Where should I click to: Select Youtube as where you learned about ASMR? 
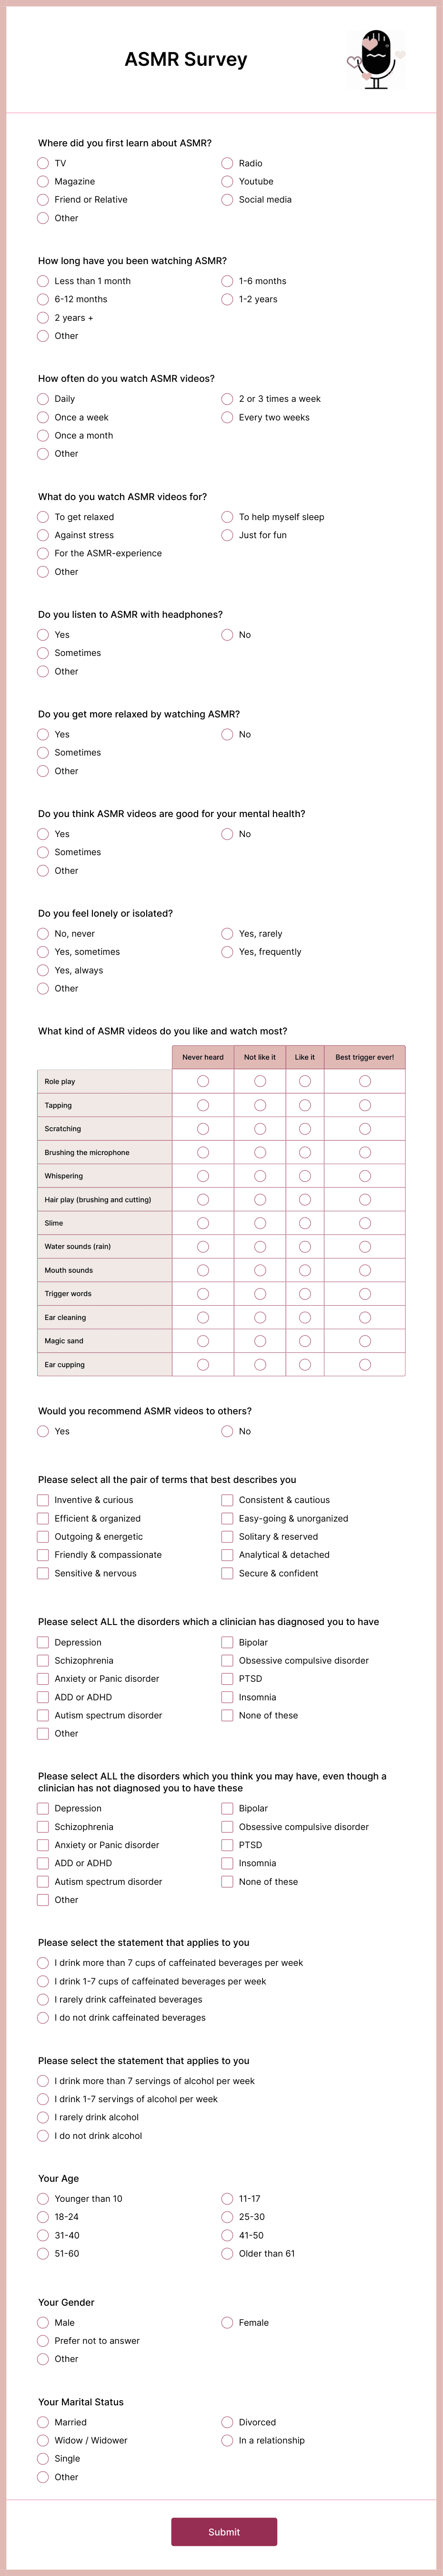click(227, 181)
